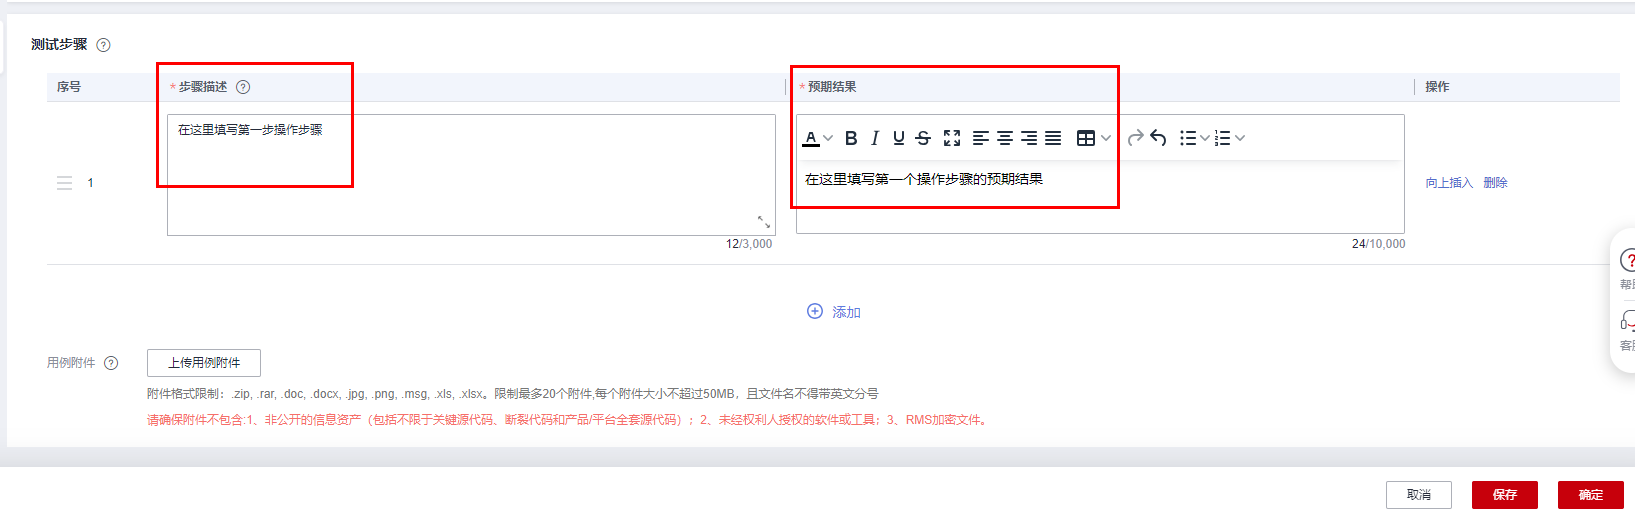This screenshot has height=514, width=1635.
Task: Click 删除 to delete step 1
Action: 1495,183
